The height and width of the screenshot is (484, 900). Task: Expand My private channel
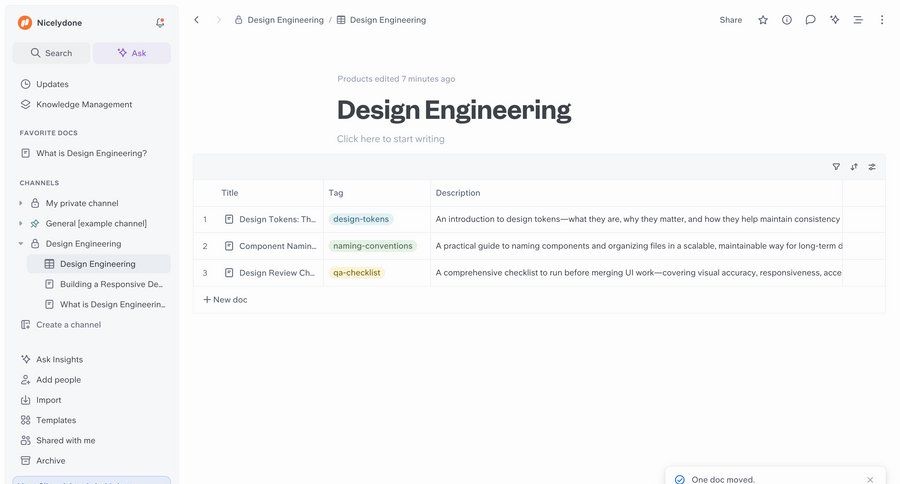21,203
